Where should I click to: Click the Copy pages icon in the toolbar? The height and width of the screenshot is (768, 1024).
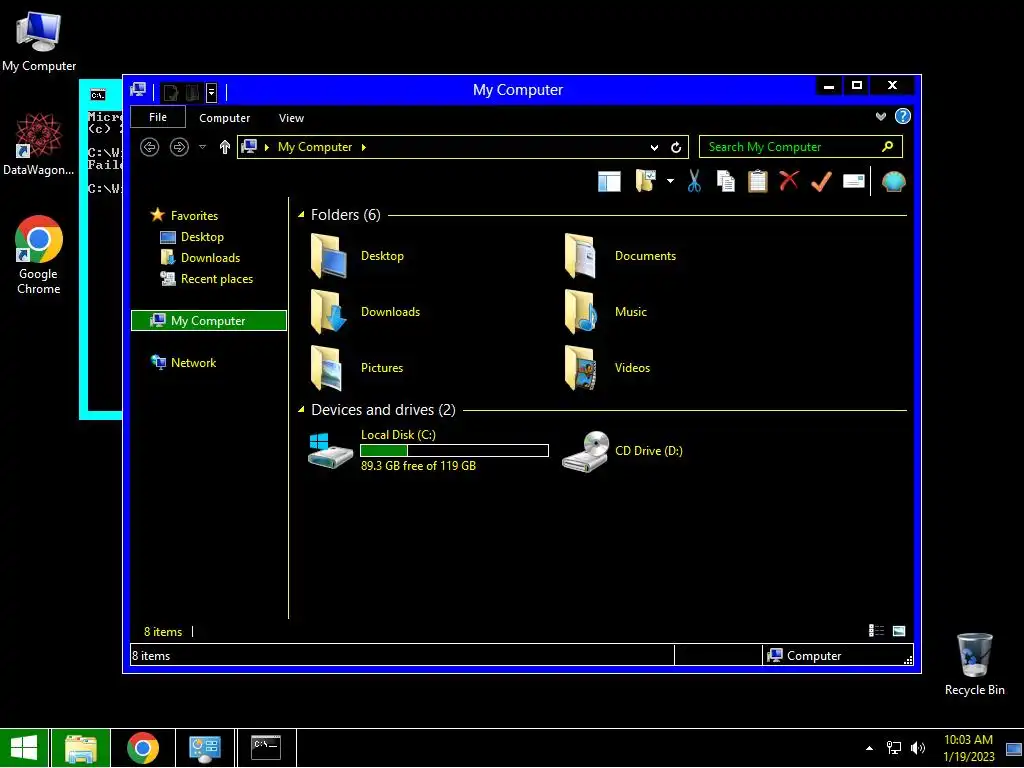[726, 181]
